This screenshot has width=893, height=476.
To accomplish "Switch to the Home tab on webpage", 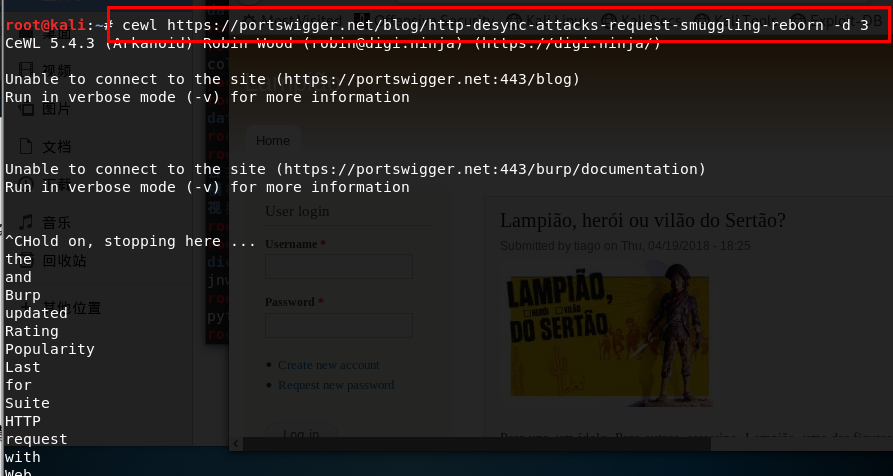I will 273,141.
